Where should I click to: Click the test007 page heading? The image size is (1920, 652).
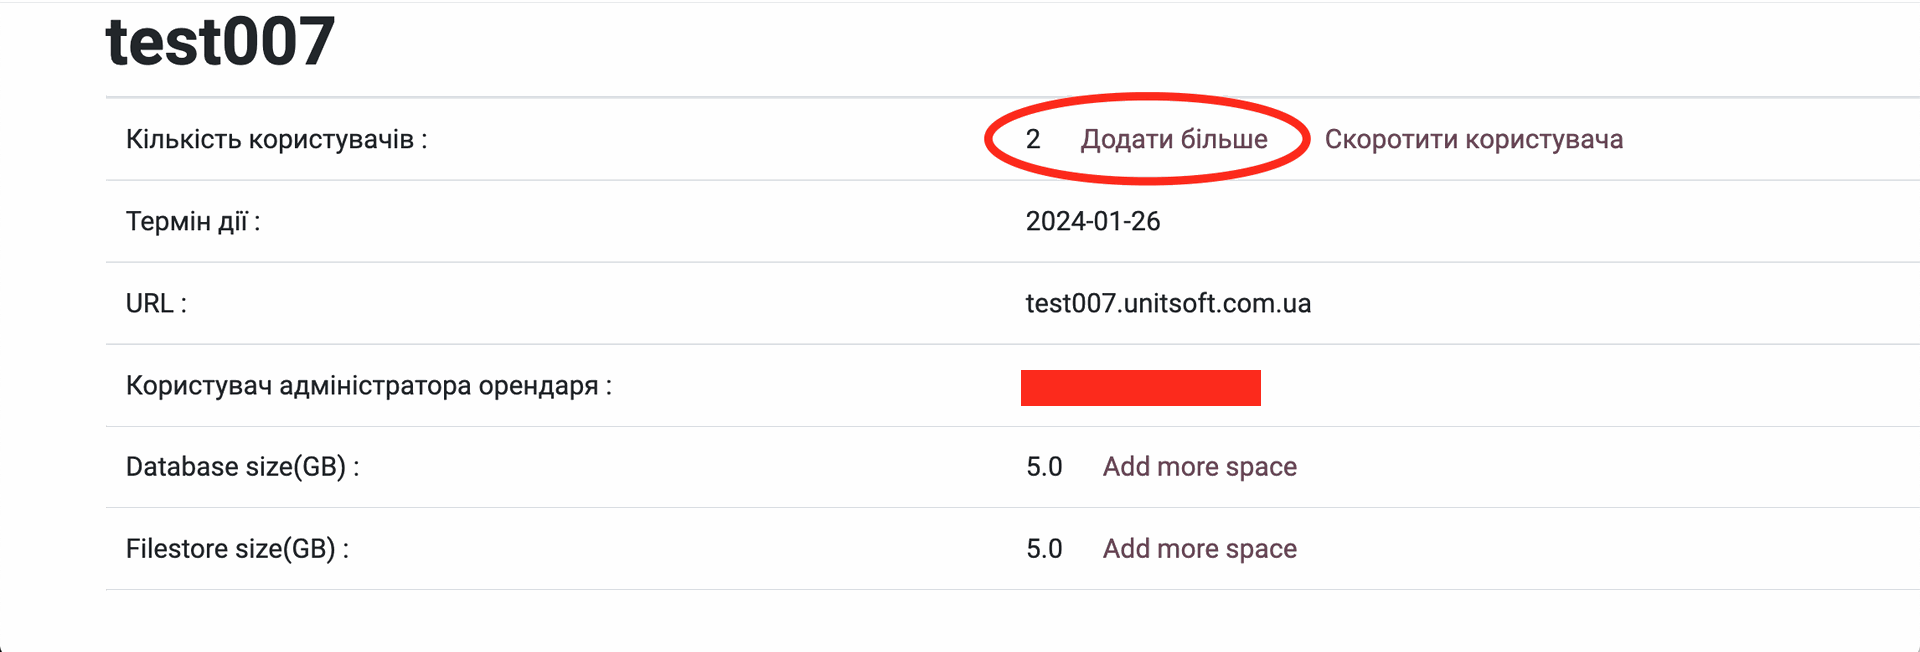(220, 42)
